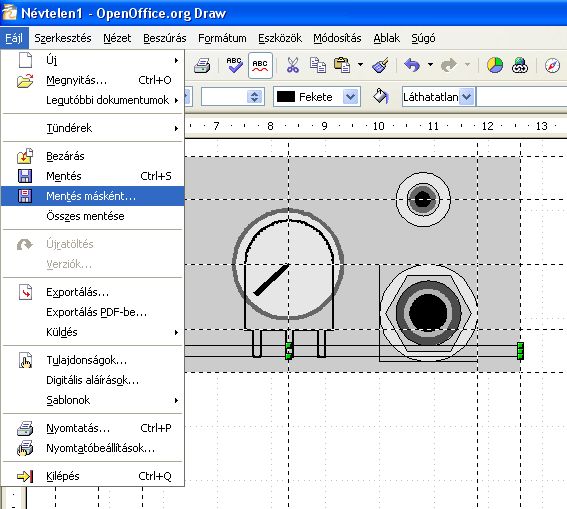Click the printer icon beside Nyomtatás

tap(25, 428)
